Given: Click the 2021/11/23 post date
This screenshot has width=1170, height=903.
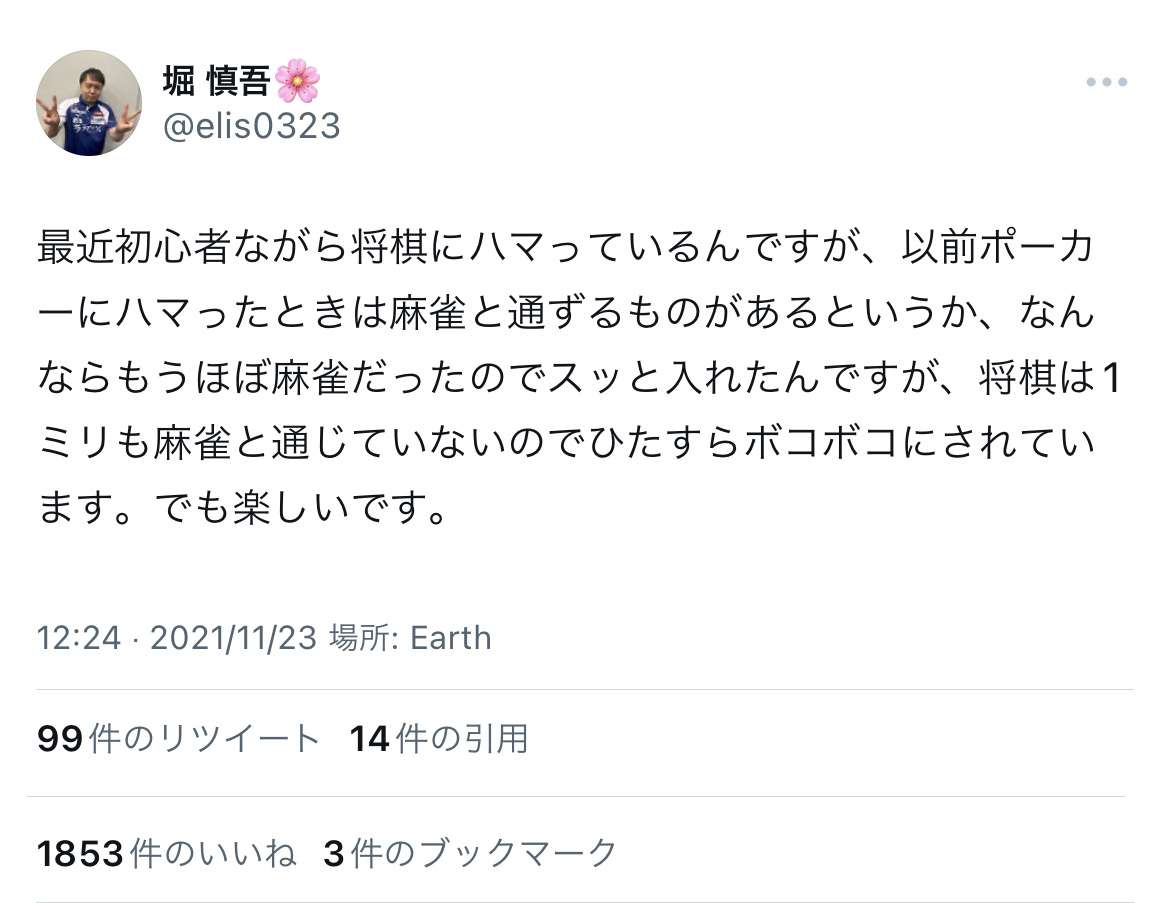Looking at the screenshot, I should click(x=233, y=638).
